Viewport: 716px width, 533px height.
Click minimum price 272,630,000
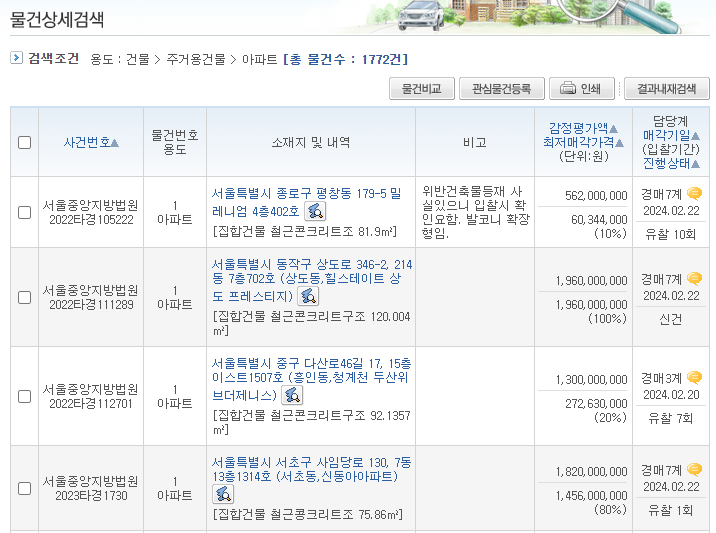tap(596, 404)
